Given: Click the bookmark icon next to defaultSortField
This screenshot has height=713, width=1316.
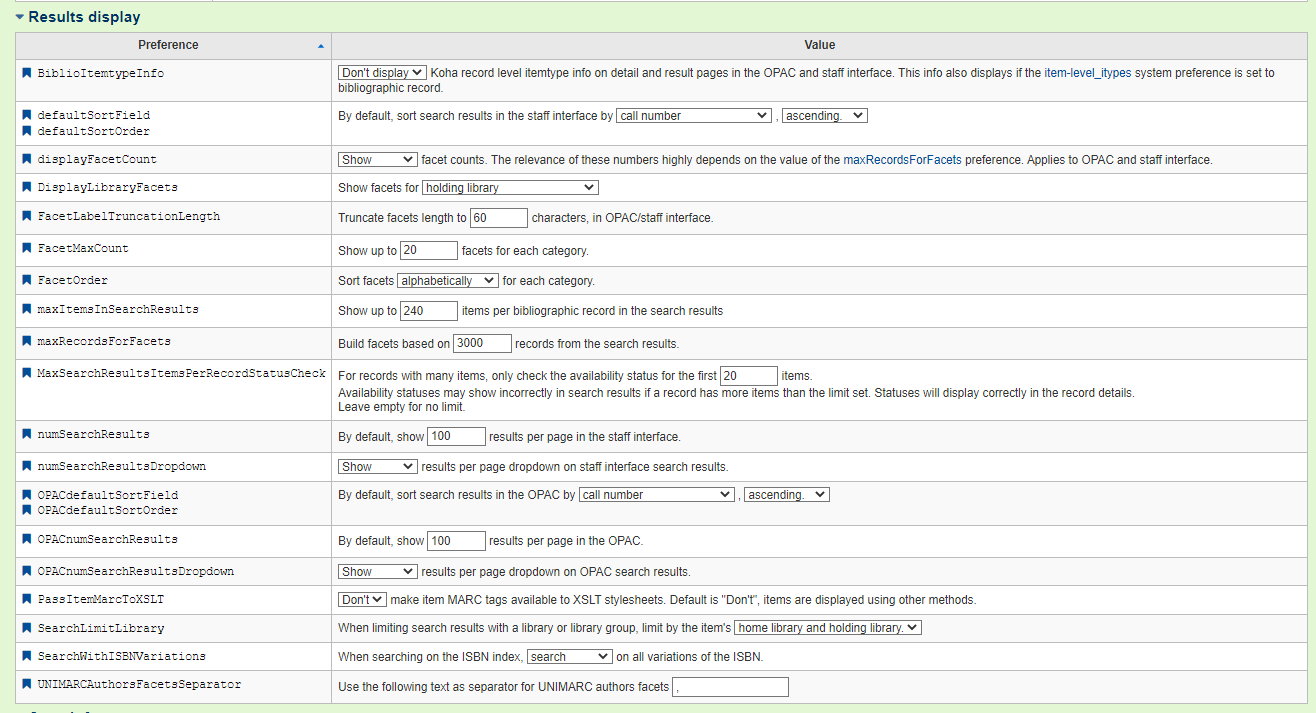Looking at the screenshot, I should pos(27,115).
